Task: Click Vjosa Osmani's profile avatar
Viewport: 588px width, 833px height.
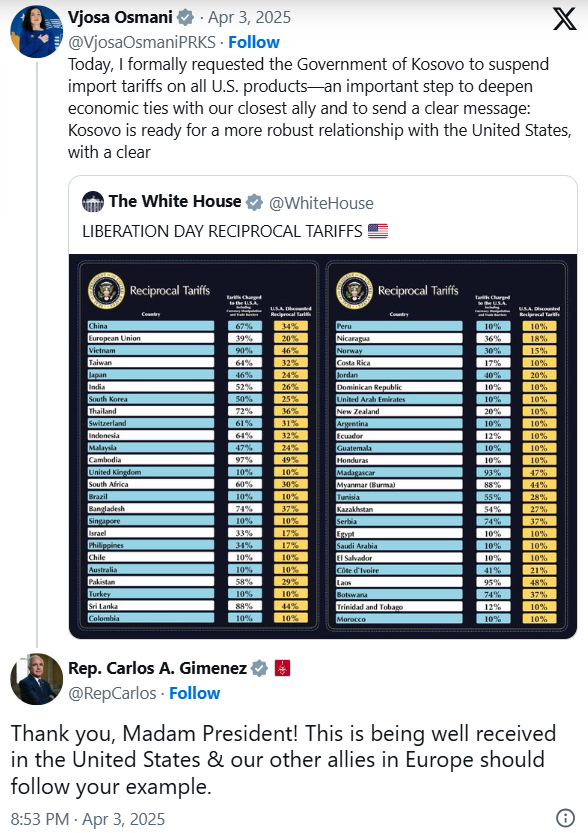Action: (x=37, y=31)
